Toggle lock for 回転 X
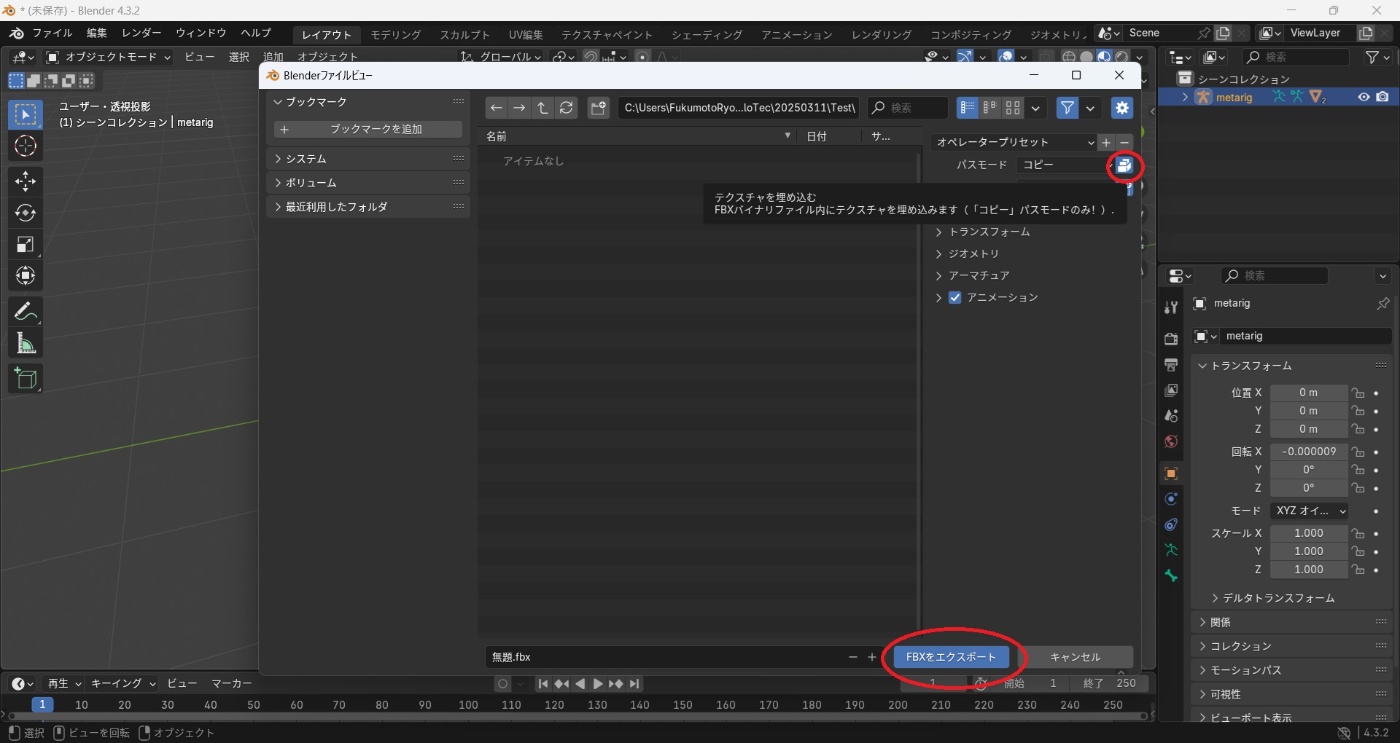Image resolution: width=1400 pixels, height=743 pixels. [x=1358, y=452]
